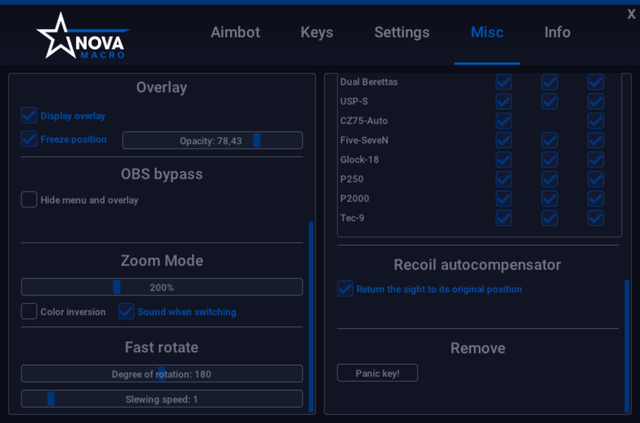Image resolution: width=640 pixels, height=423 pixels.
Task: Click the Recoil autocompensator heading
Action: tap(477, 265)
